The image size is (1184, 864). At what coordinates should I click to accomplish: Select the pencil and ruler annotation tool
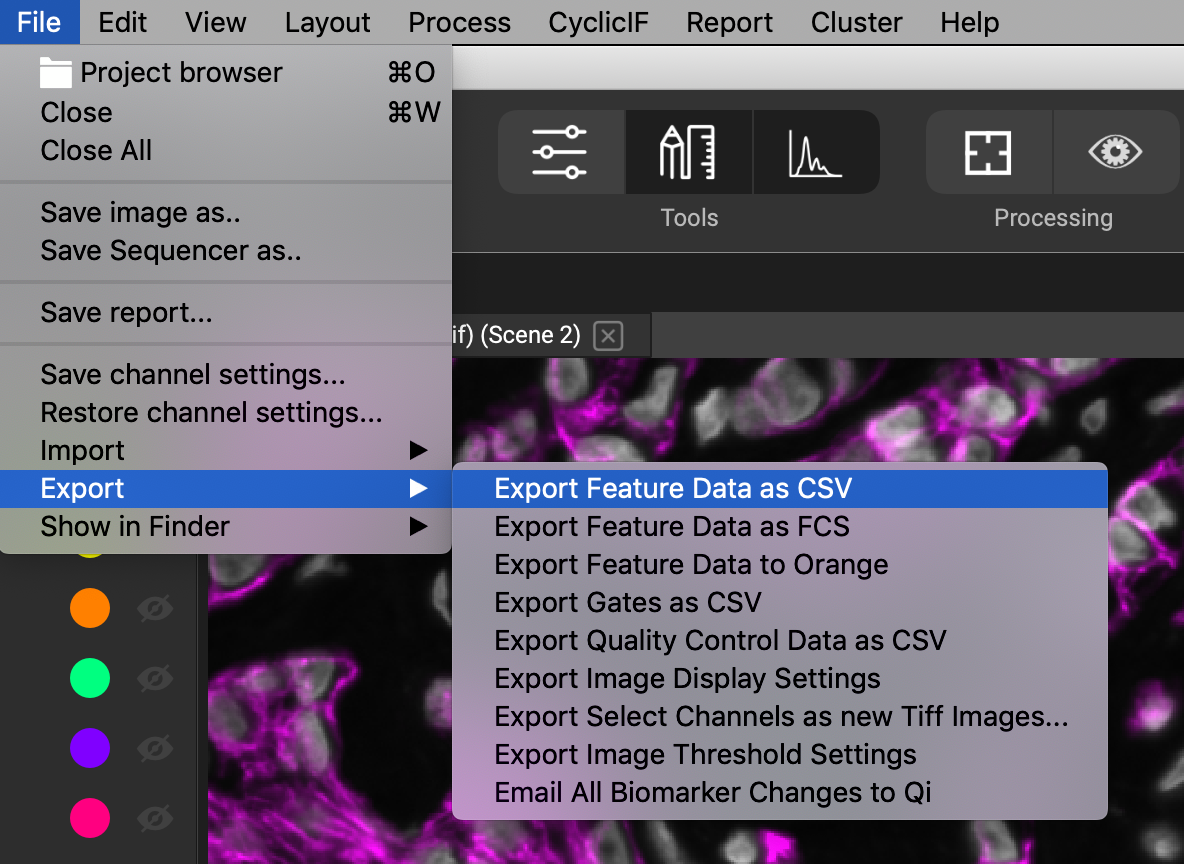pos(688,152)
